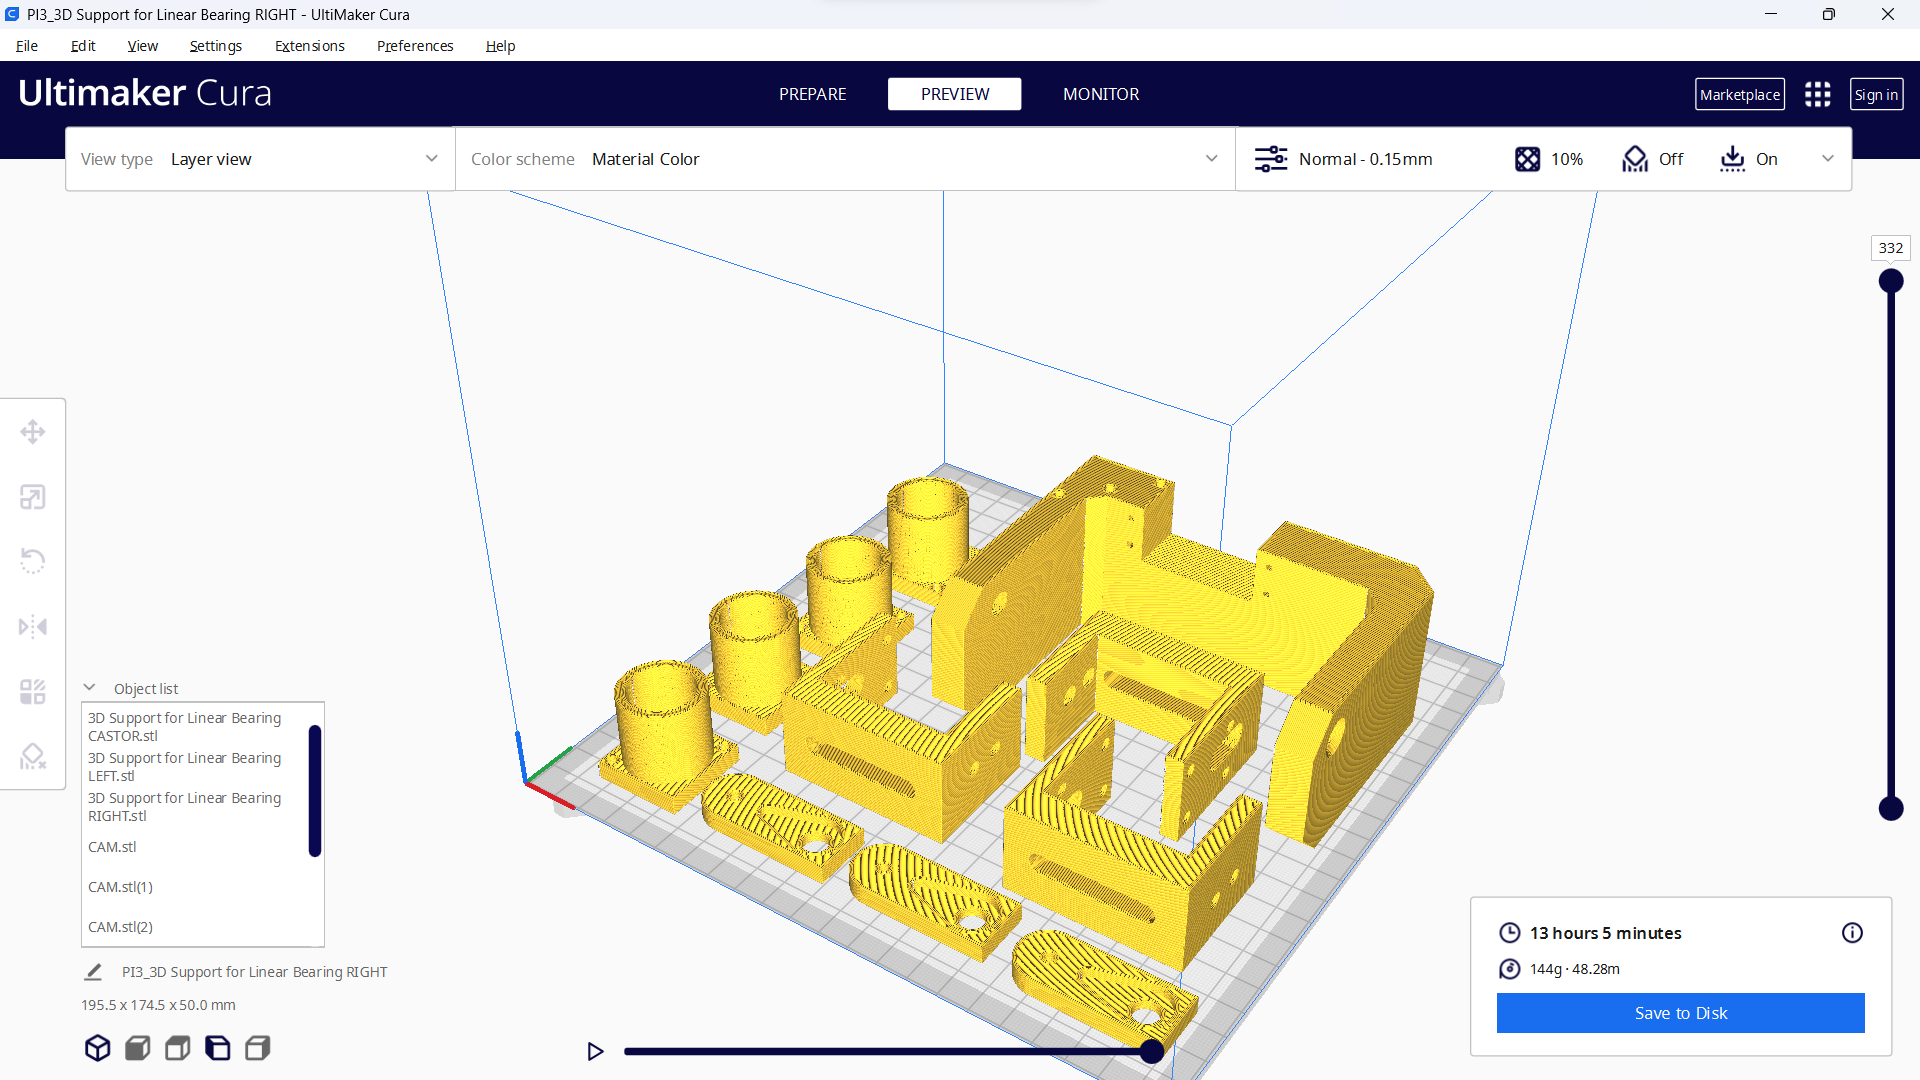Select the Rotate tool icon
Image resolution: width=1920 pixels, height=1080 pixels.
(33, 561)
